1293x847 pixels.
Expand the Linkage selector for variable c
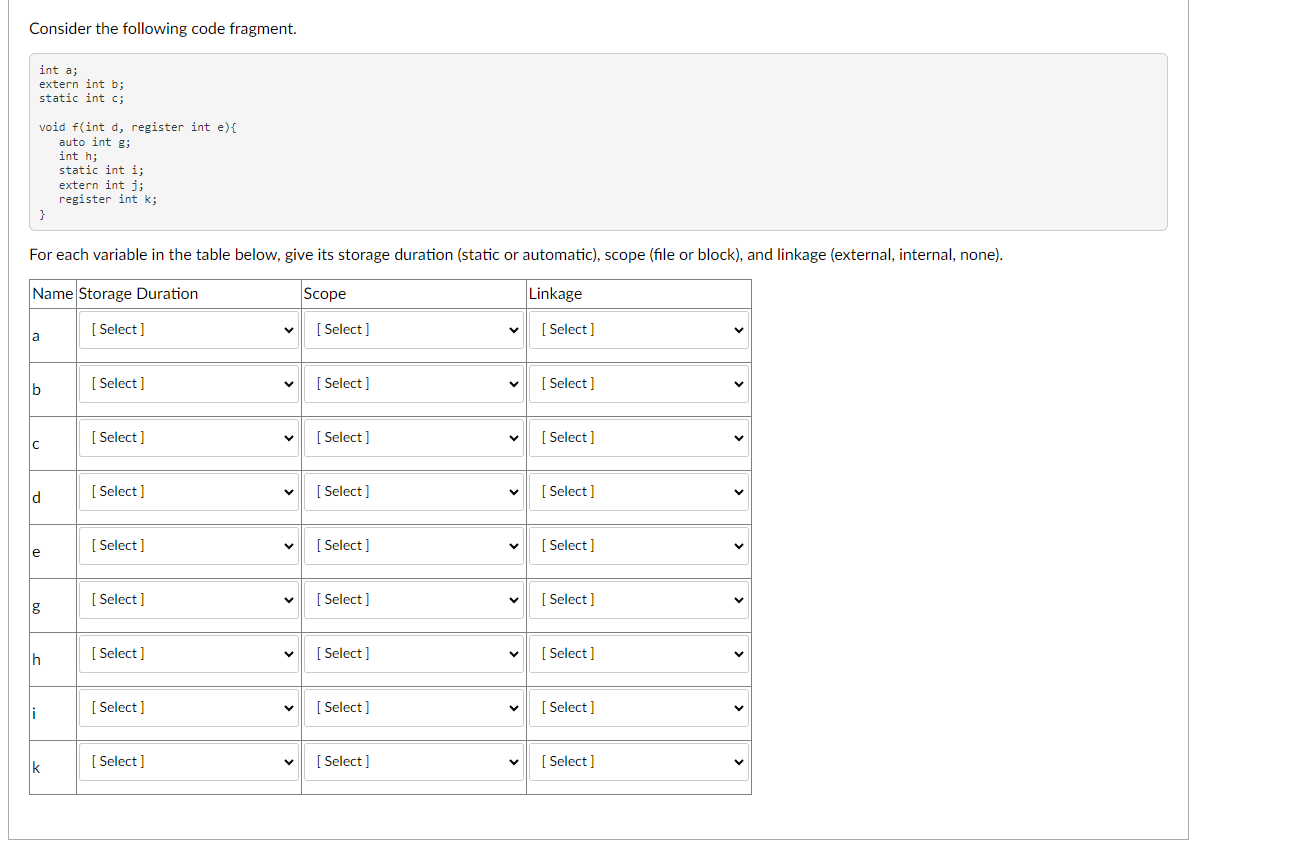pos(638,437)
